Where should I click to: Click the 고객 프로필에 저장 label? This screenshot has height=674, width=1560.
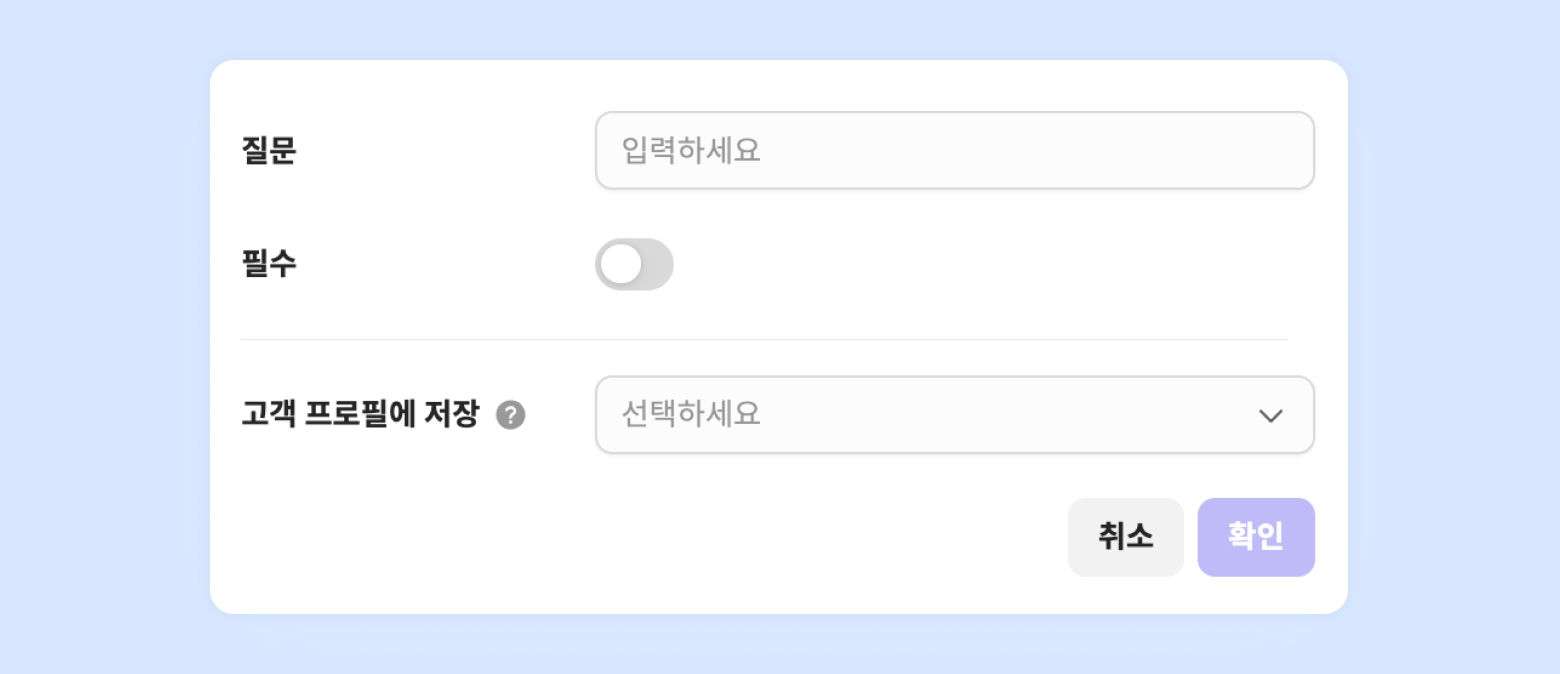(360, 415)
